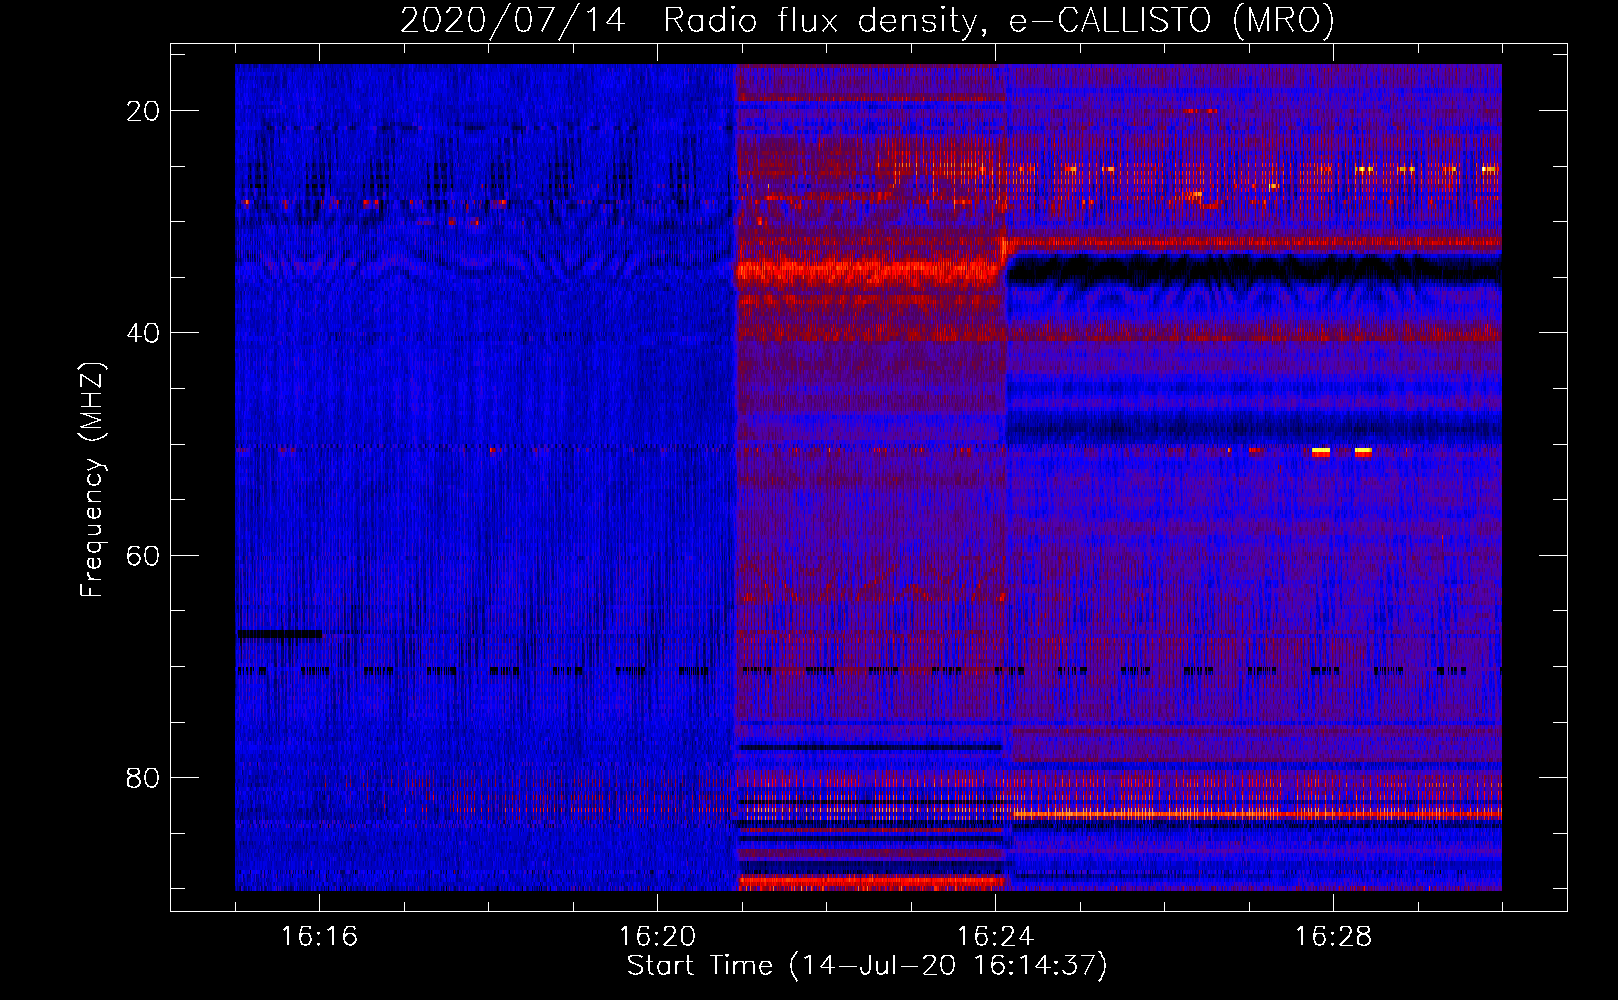
Task: Click the plot title '2020/07/14 Radio flux density'
Action: (x=867, y=20)
